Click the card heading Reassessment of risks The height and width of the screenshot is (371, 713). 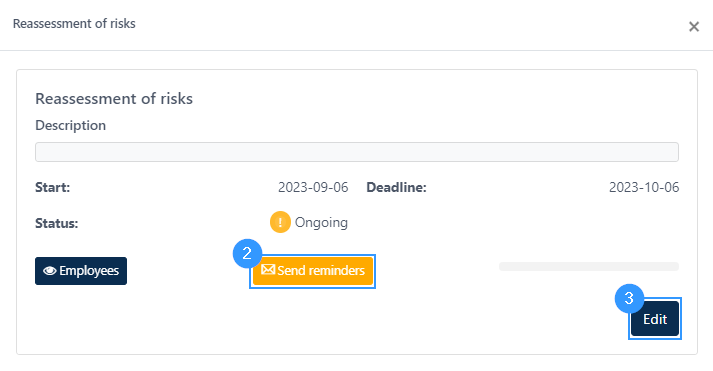pyautogui.click(x=114, y=99)
